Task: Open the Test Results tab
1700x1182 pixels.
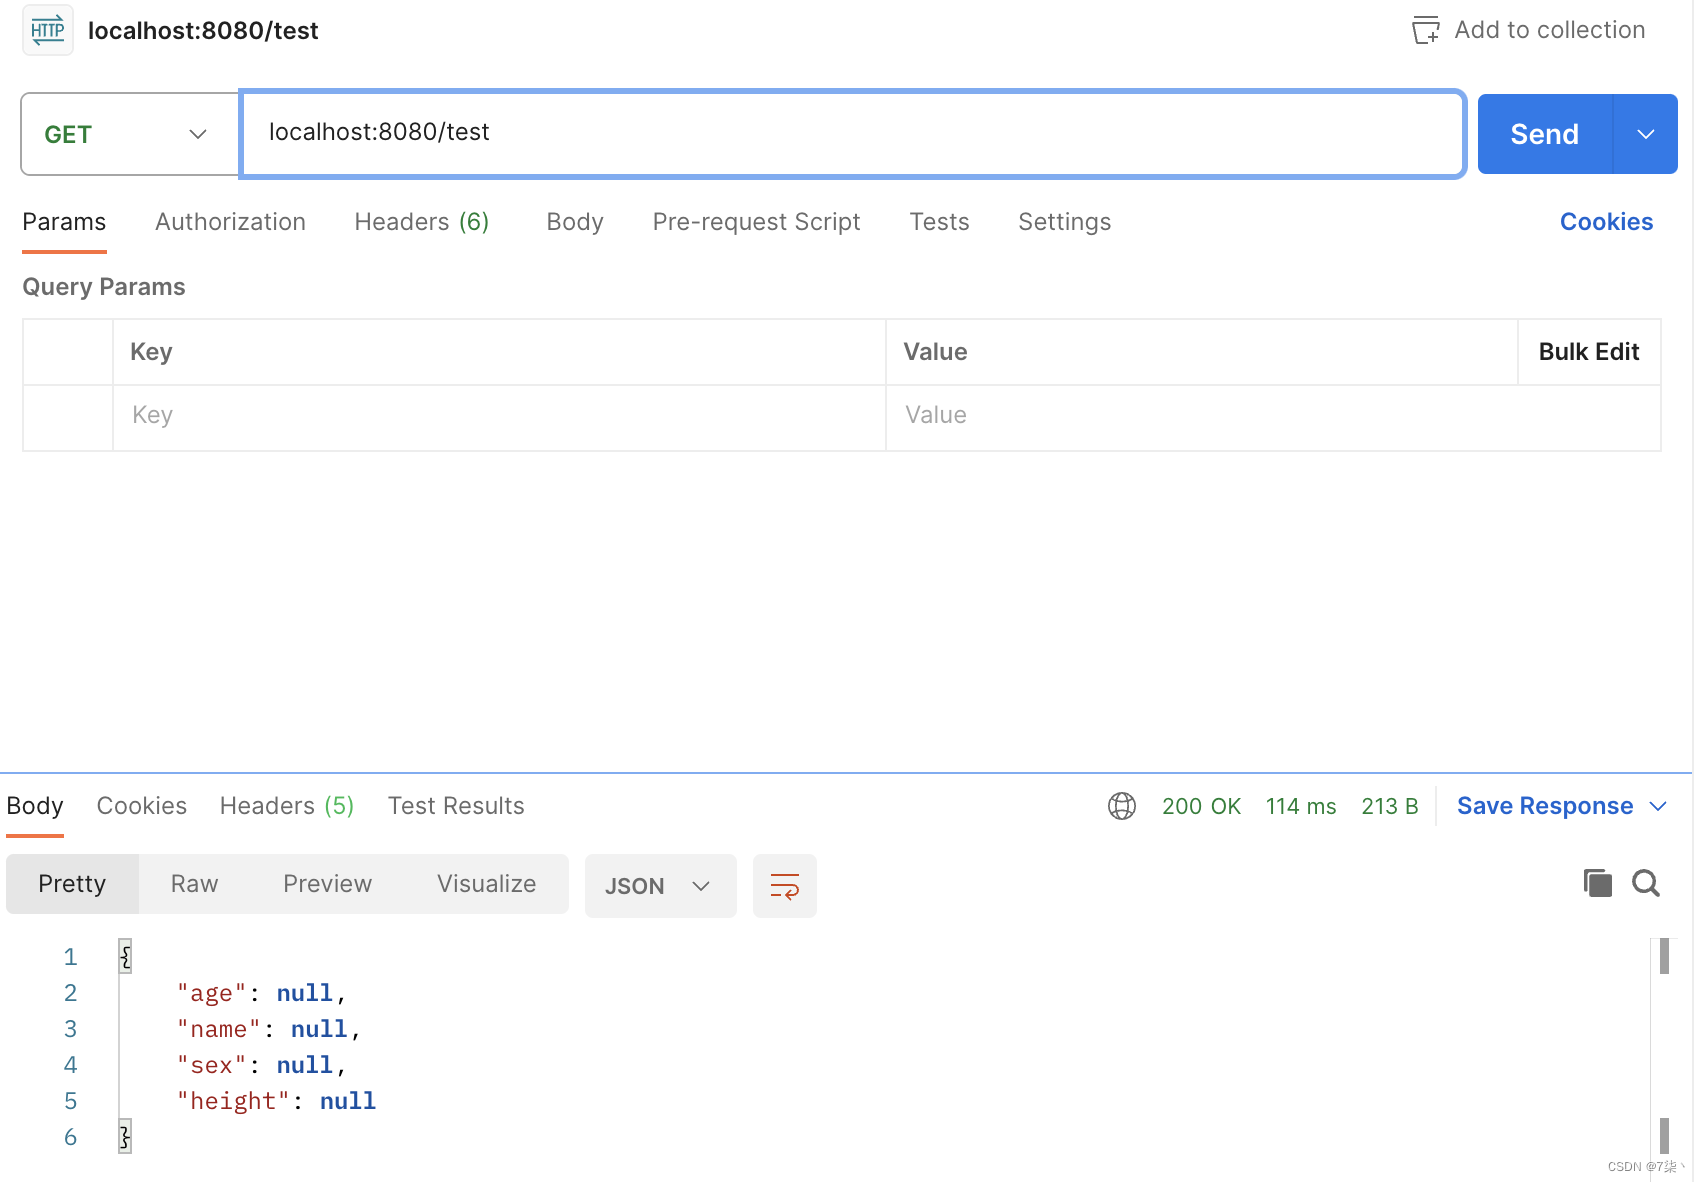Action: point(456,806)
